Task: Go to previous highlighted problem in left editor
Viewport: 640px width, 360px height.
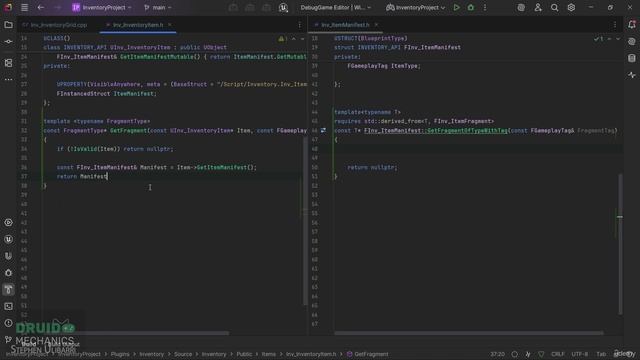Action: coord(293,39)
